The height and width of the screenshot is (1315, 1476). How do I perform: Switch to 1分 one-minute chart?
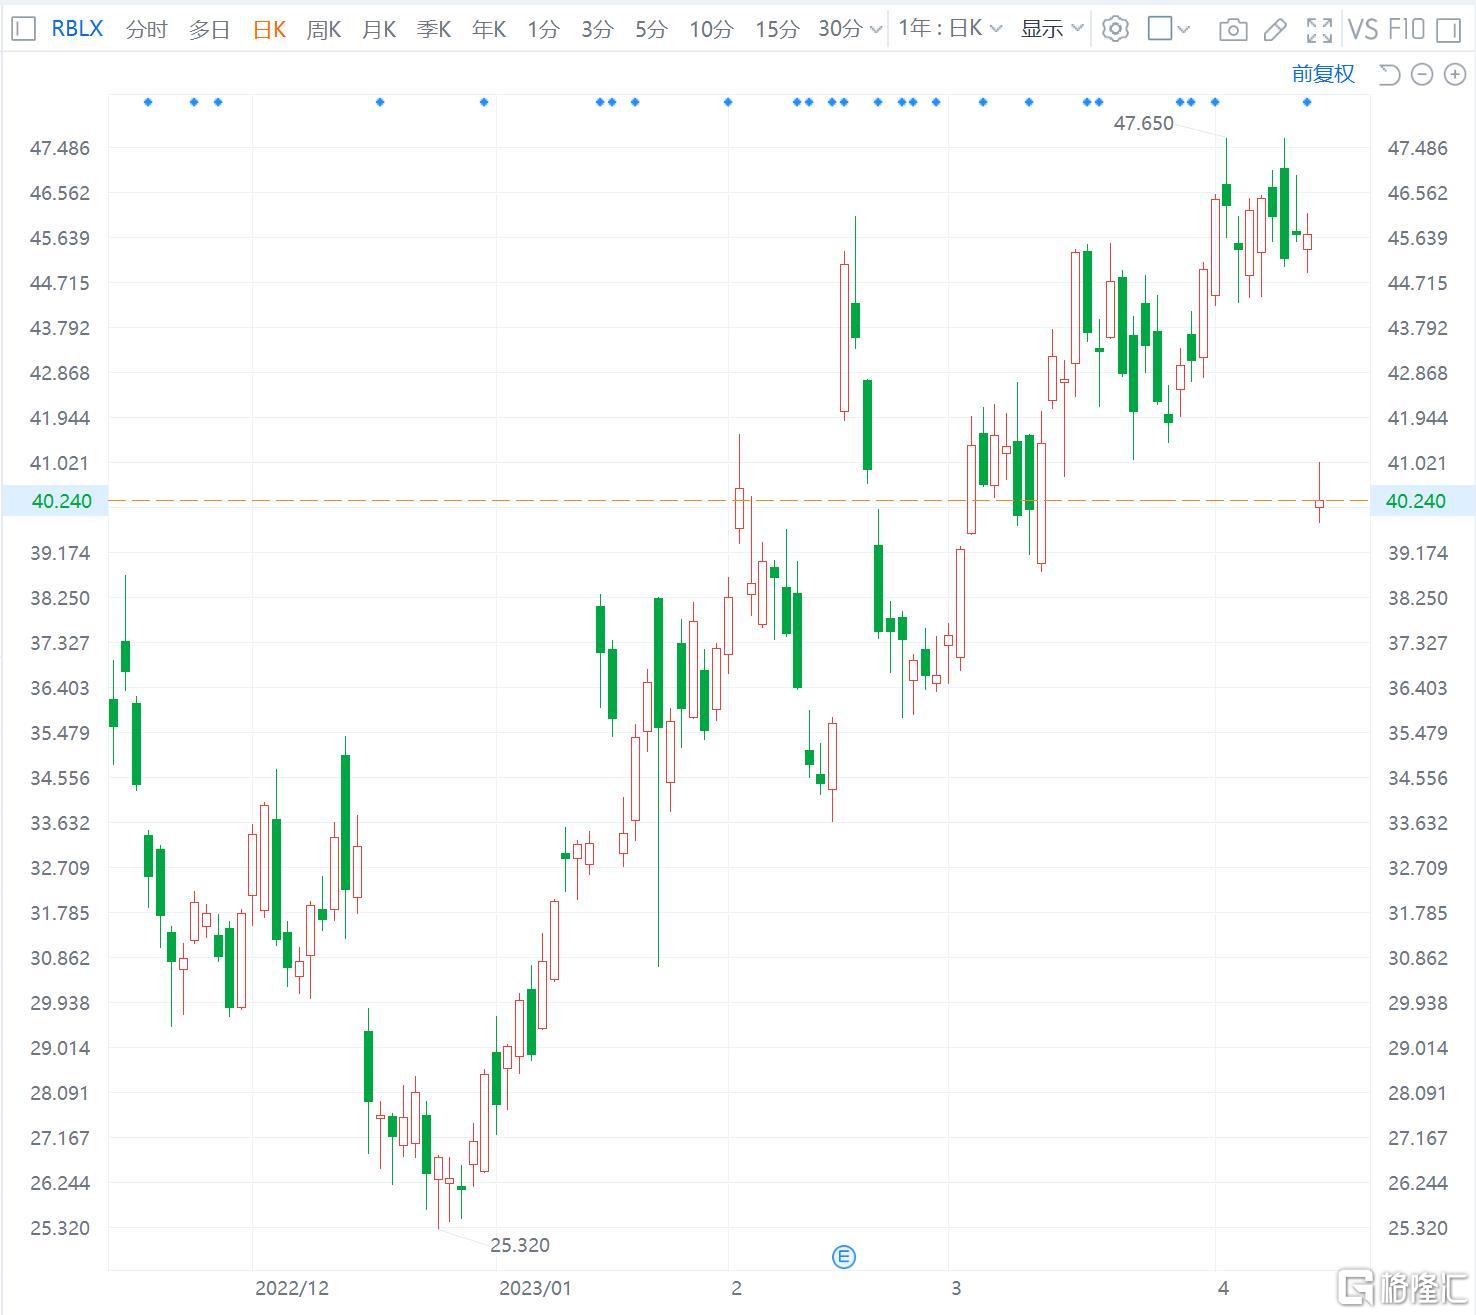[x=543, y=30]
